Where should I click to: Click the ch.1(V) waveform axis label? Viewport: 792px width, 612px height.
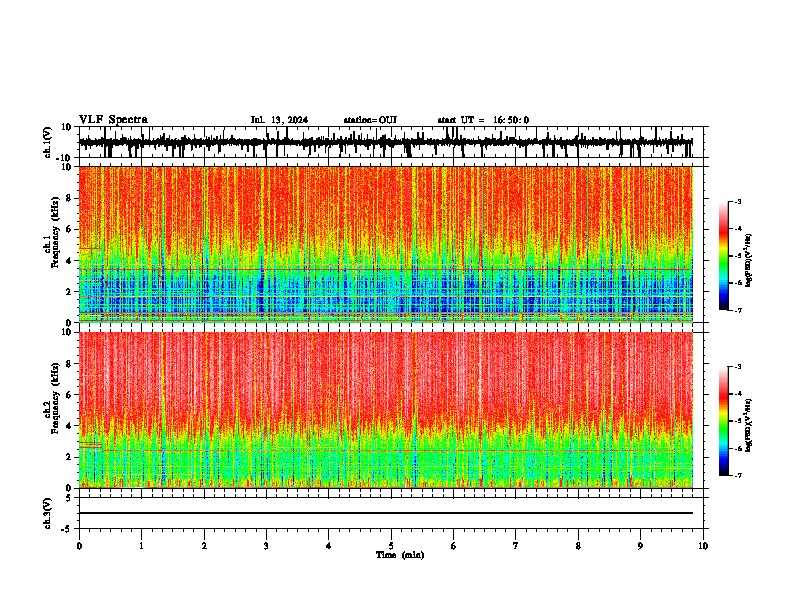(x=47, y=142)
